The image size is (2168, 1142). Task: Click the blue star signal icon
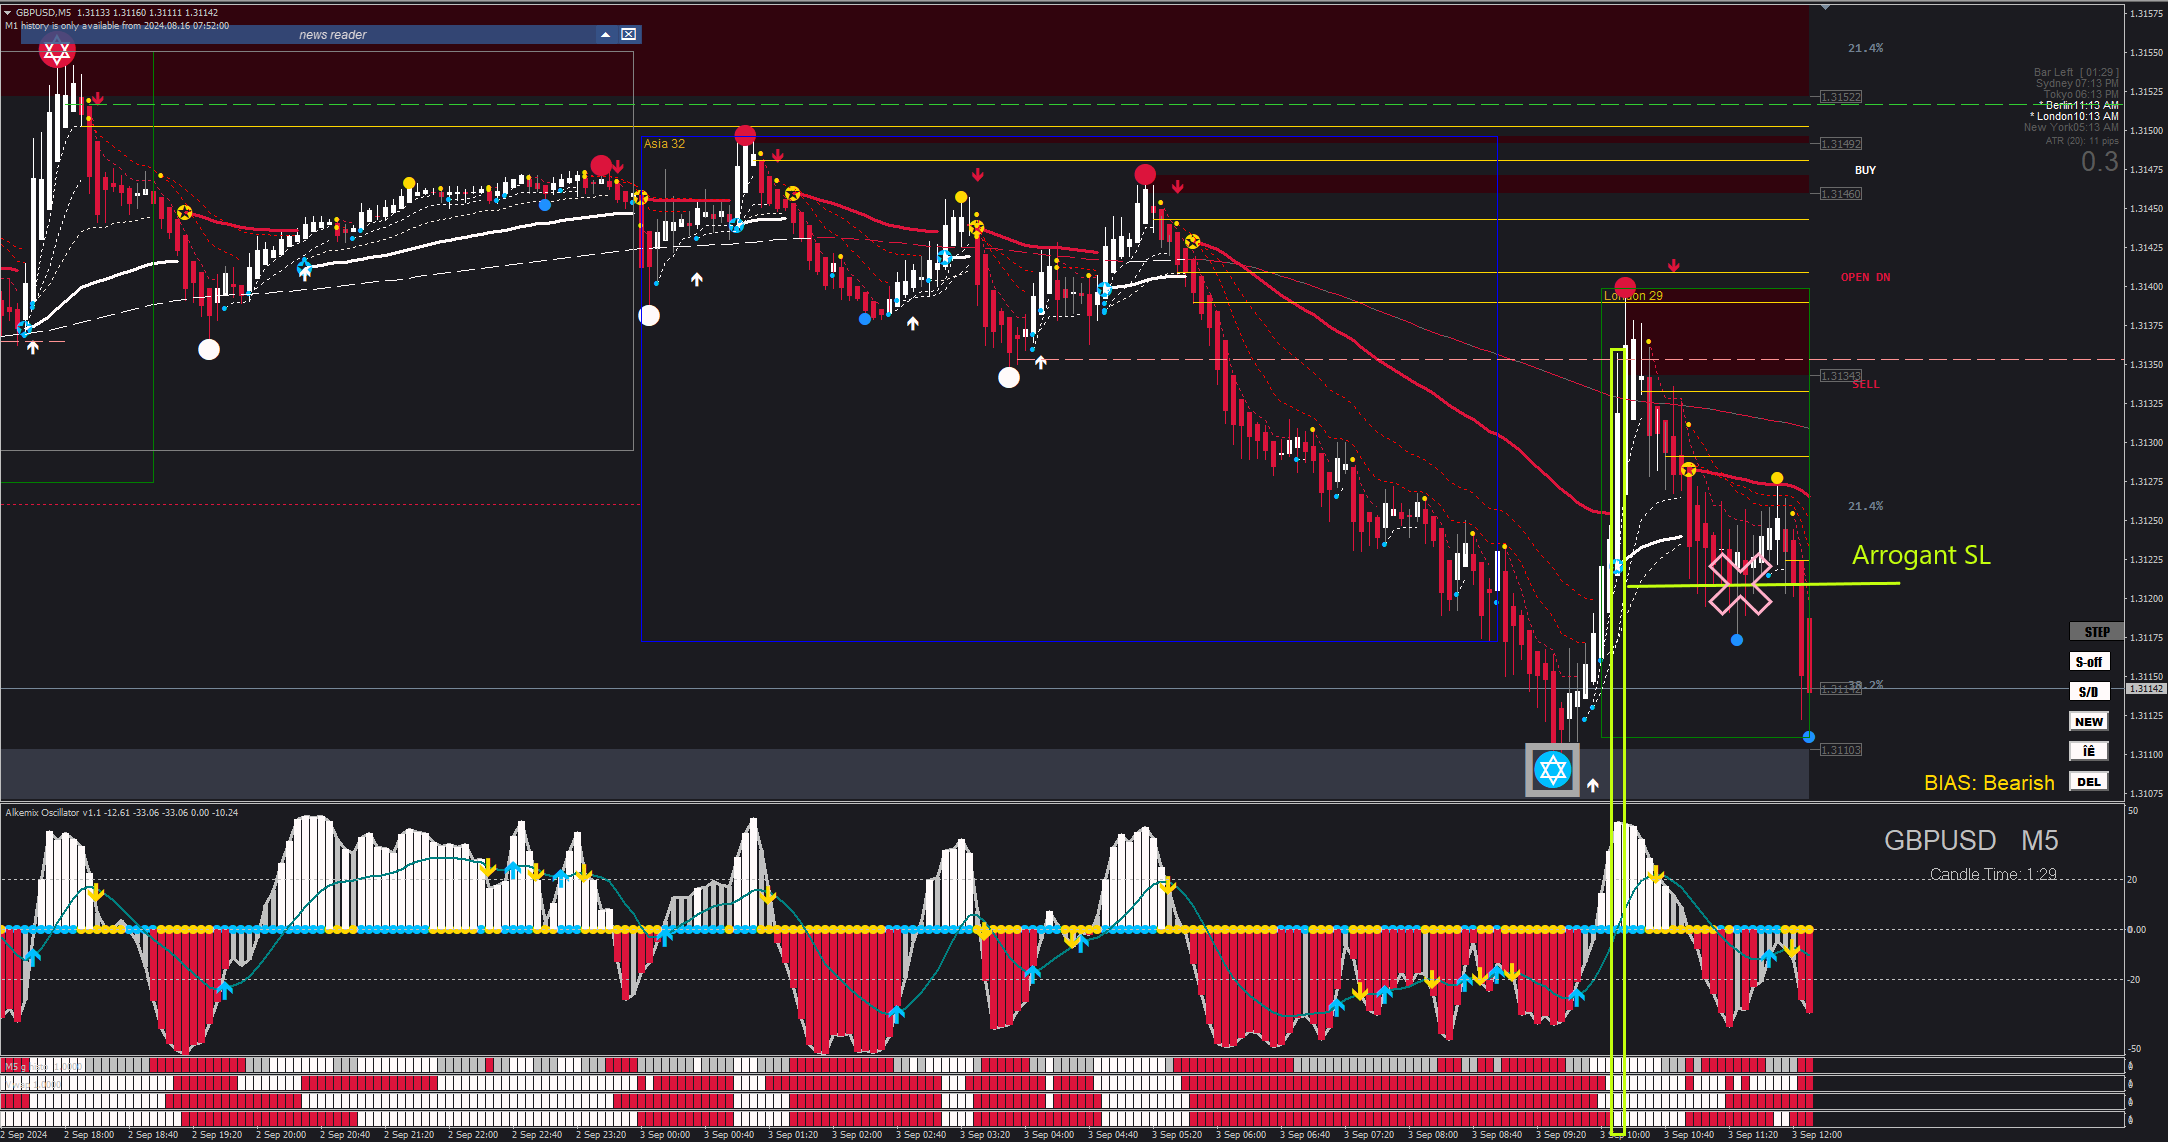pos(1552,770)
